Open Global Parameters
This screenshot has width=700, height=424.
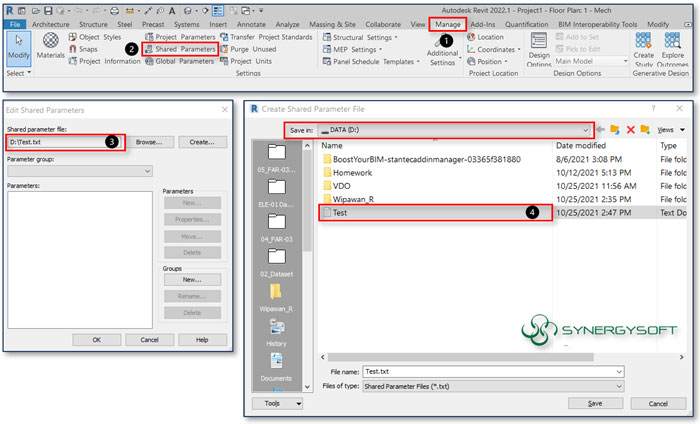(180, 61)
